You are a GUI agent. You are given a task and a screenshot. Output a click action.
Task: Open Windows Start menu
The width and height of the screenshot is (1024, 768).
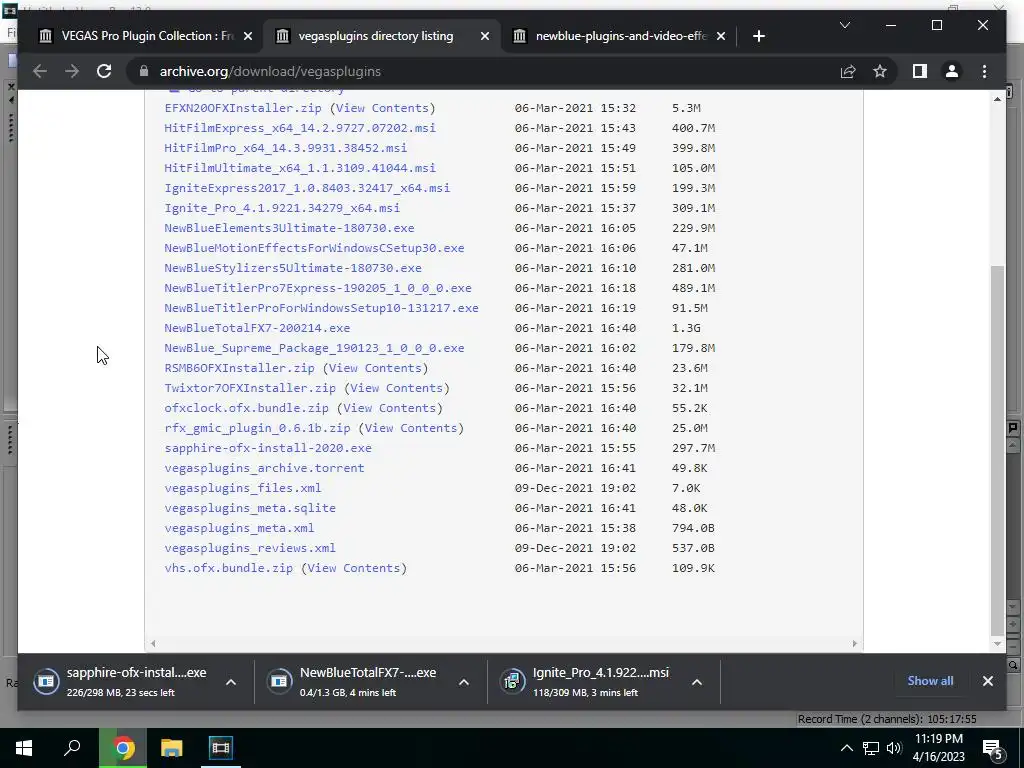click(24, 748)
